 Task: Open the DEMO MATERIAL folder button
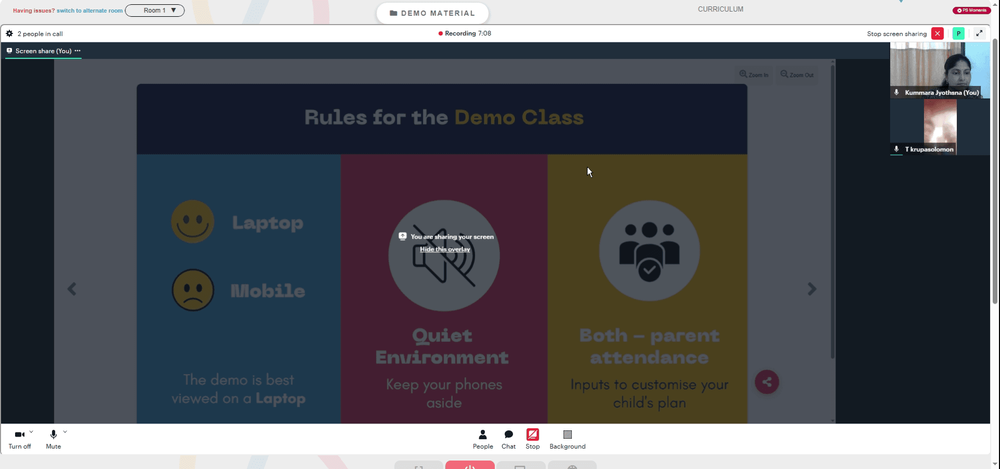point(432,13)
